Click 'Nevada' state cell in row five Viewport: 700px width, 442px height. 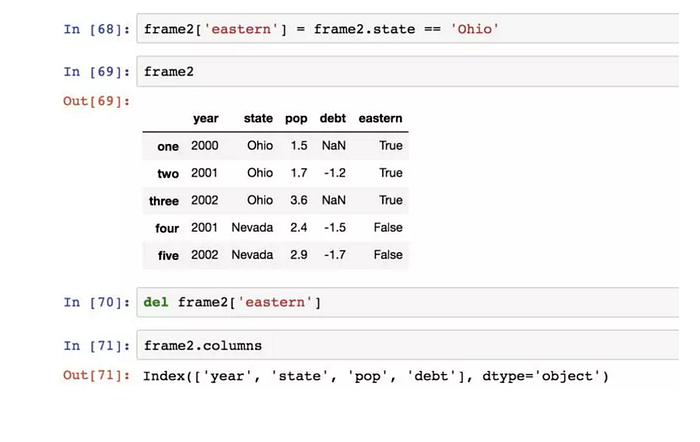point(252,254)
